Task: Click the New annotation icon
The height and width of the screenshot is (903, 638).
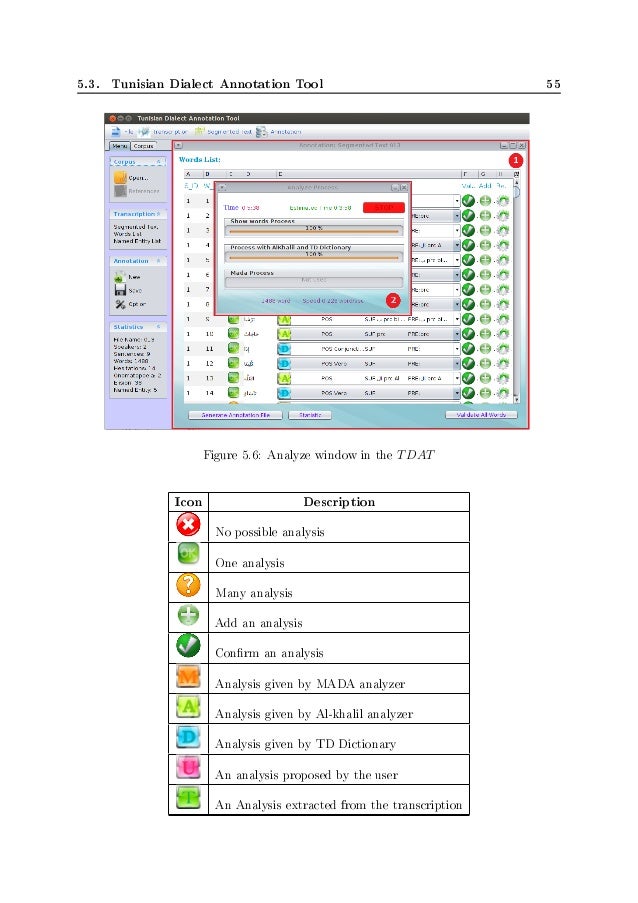Action: pyautogui.click(x=120, y=277)
